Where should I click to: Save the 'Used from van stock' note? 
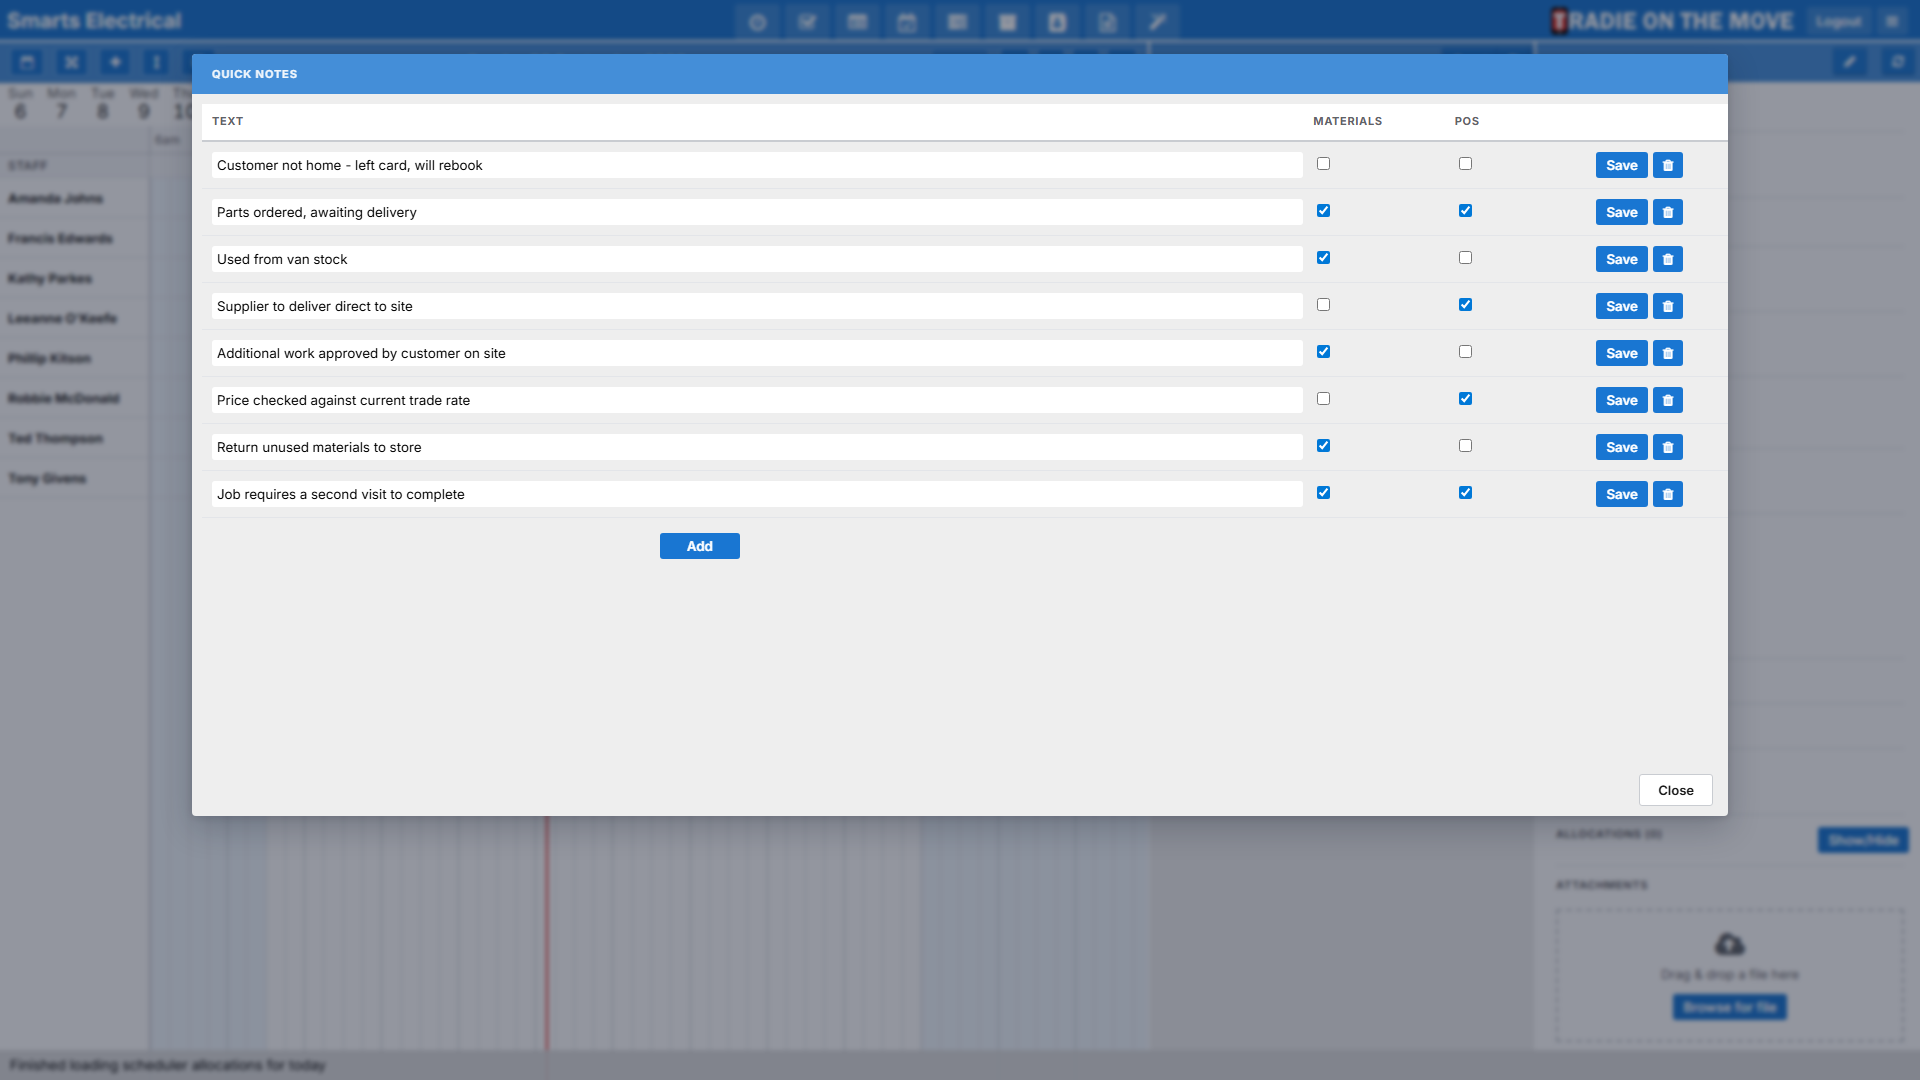point(1621,259)
